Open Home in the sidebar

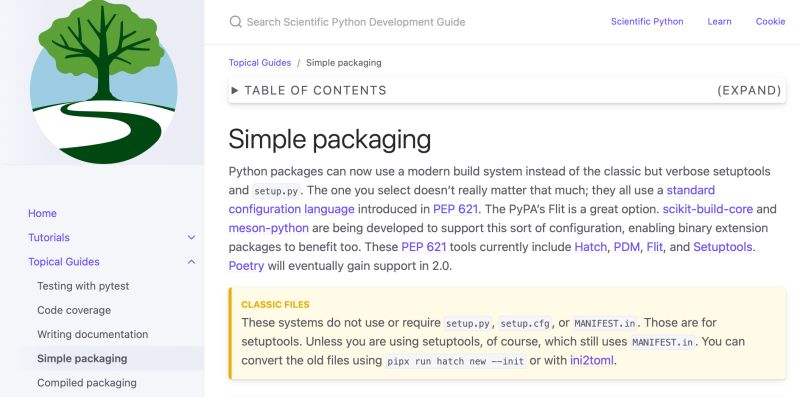[x=42, y=213]
